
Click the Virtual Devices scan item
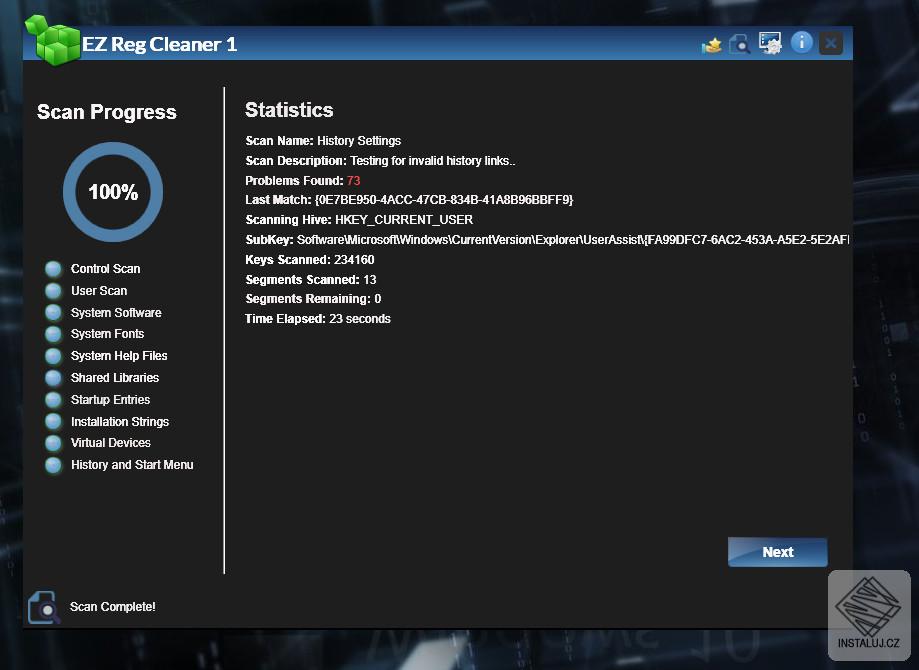point(110,443)
